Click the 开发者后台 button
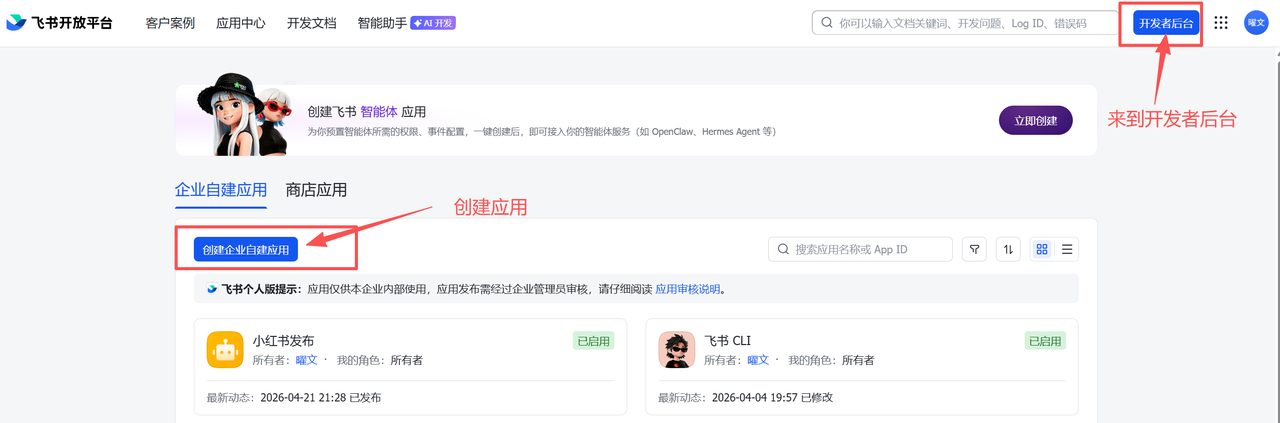The width and height of the screenshot is (1280, 423). click(1166, 23)
